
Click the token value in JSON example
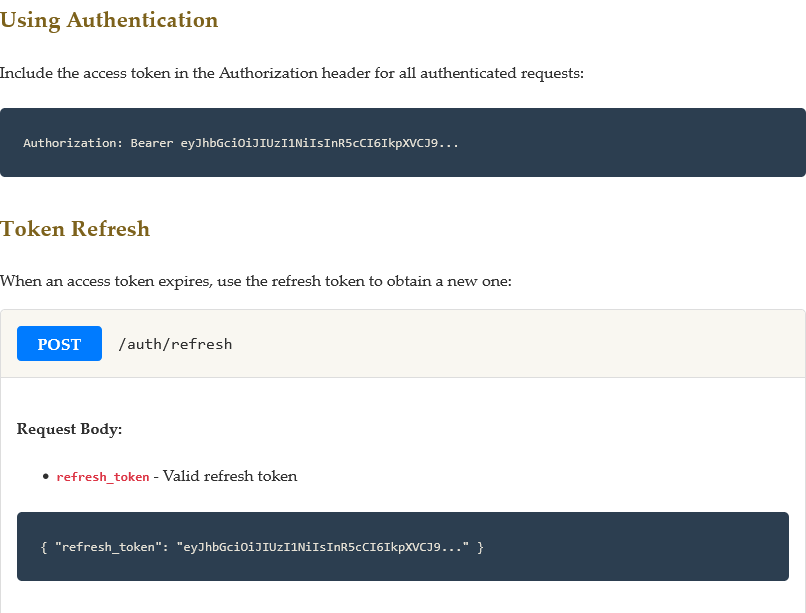click(323, 547)
